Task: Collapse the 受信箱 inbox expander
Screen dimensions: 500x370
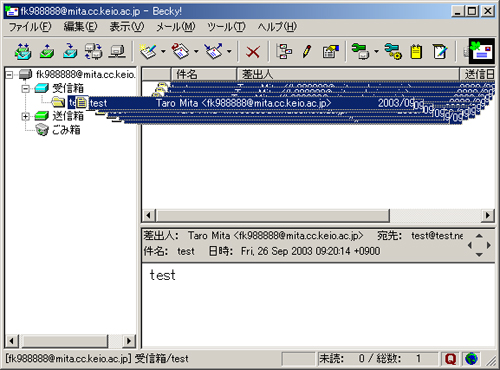Action: (x=26, y=89)
